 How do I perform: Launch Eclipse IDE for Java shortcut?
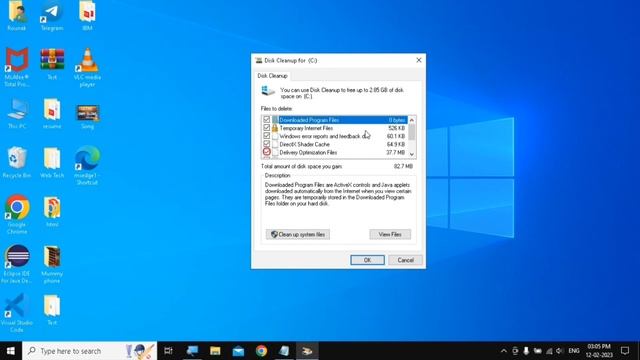click(x=17, y=264)
